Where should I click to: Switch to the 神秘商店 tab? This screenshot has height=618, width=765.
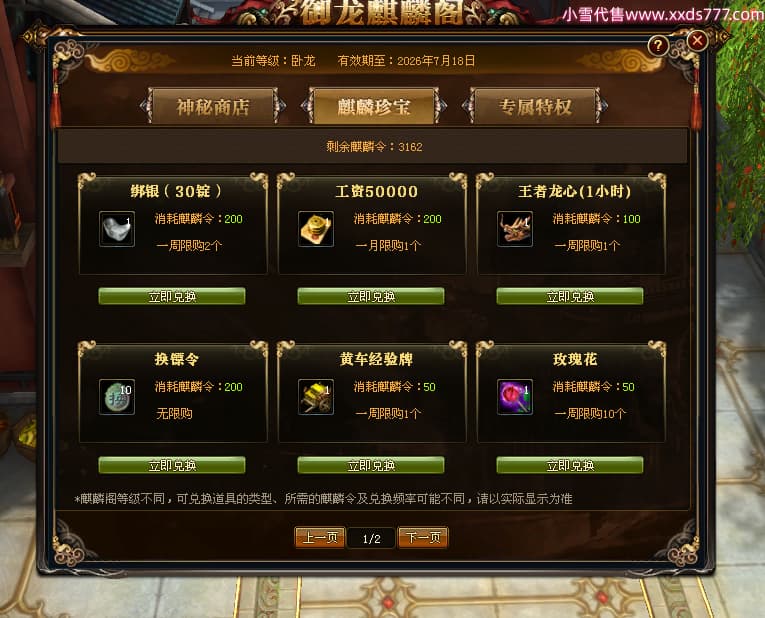(x=213, y=106)
